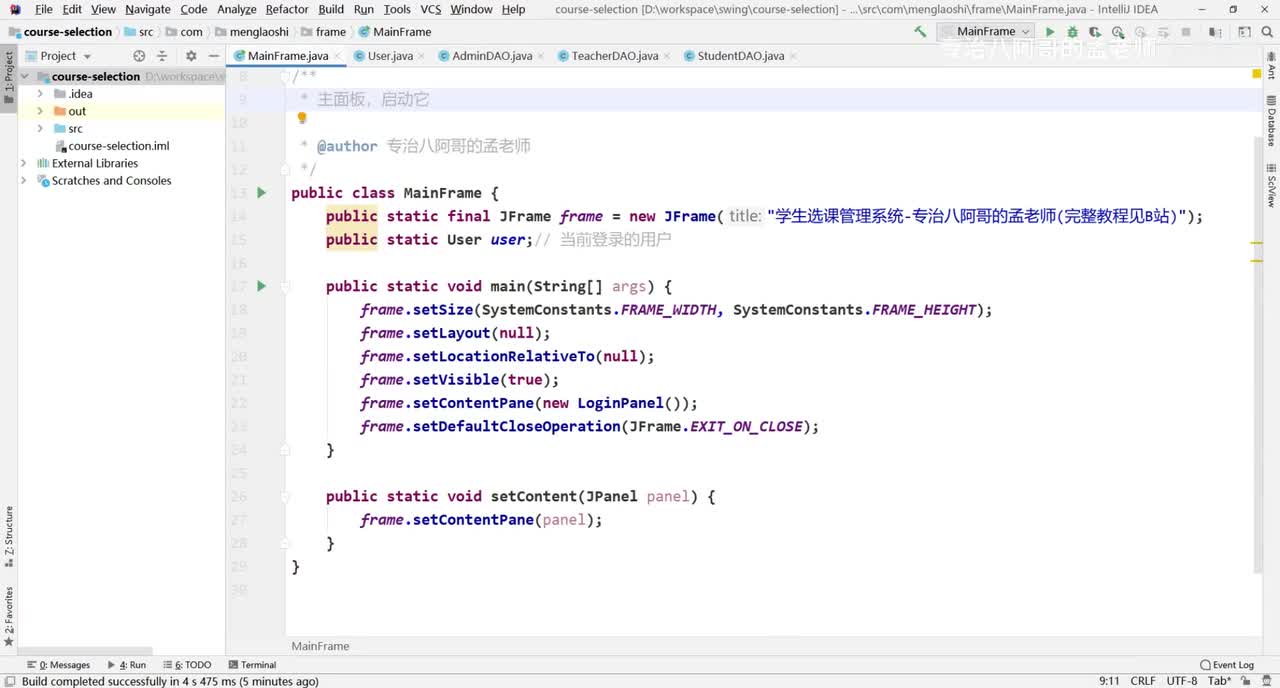
Task: Open the Run tool window tab
Action: tap(126, 665)
